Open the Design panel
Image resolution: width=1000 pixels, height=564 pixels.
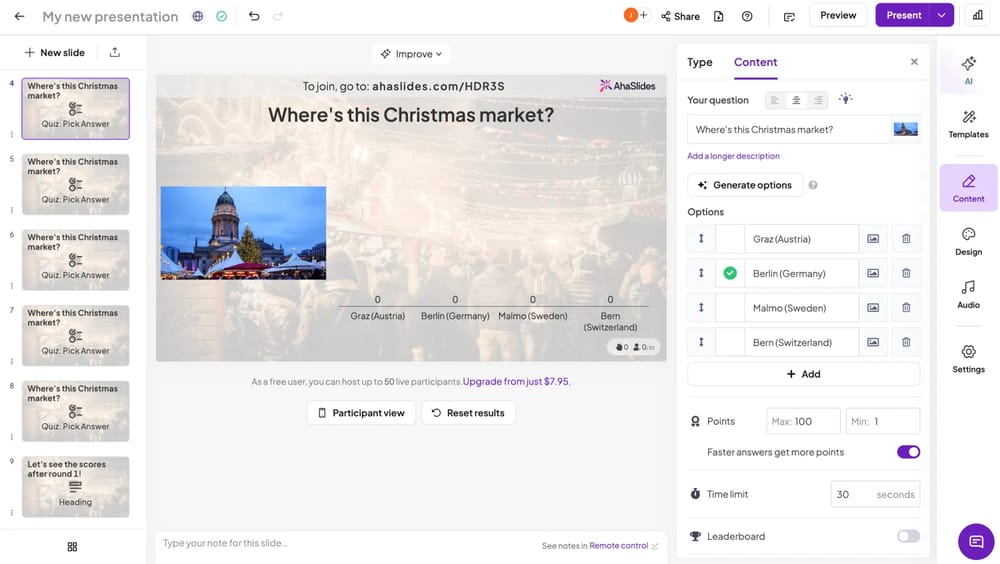point(968,241)
